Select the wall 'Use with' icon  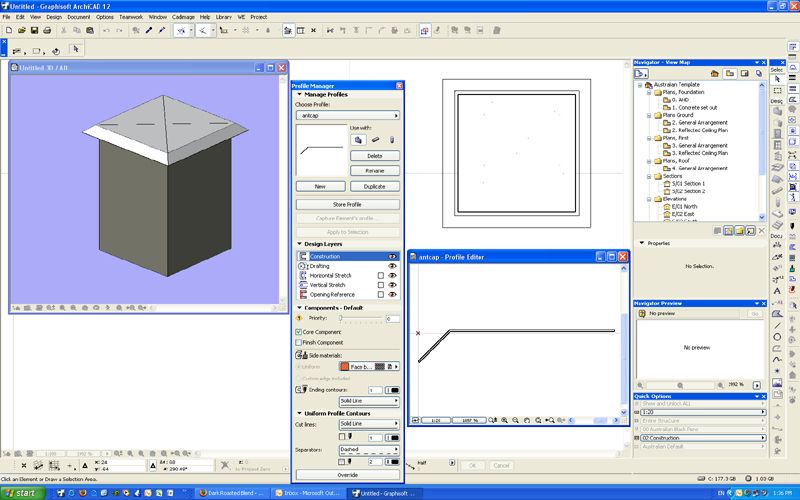click(358, 139)
